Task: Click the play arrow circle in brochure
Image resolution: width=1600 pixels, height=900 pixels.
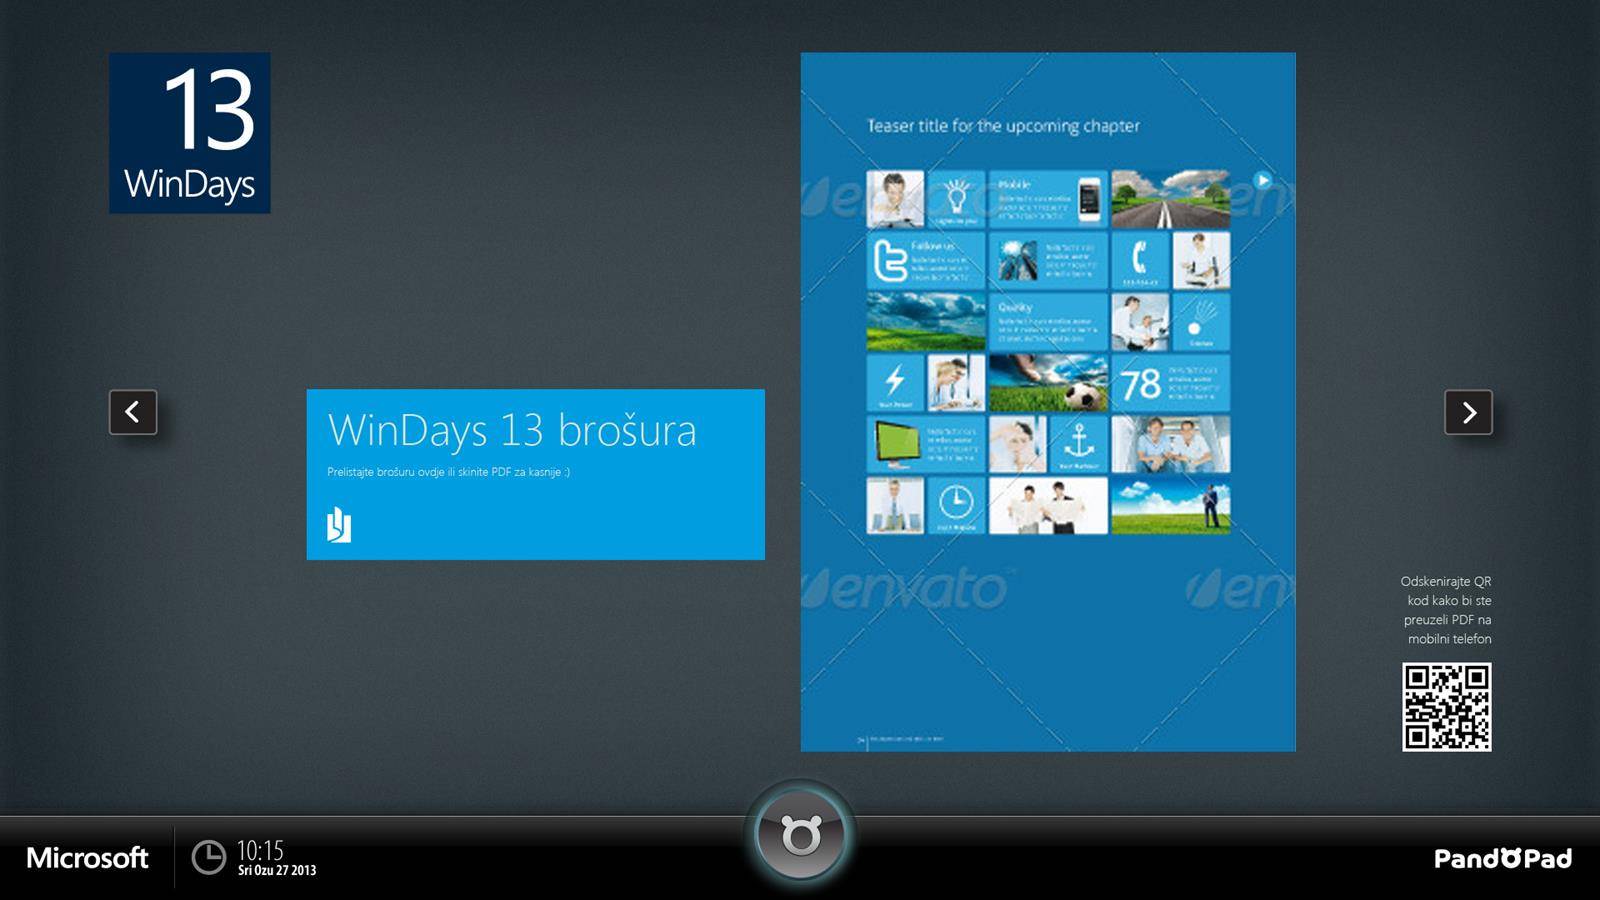Action: click(x=1263, y=180)
